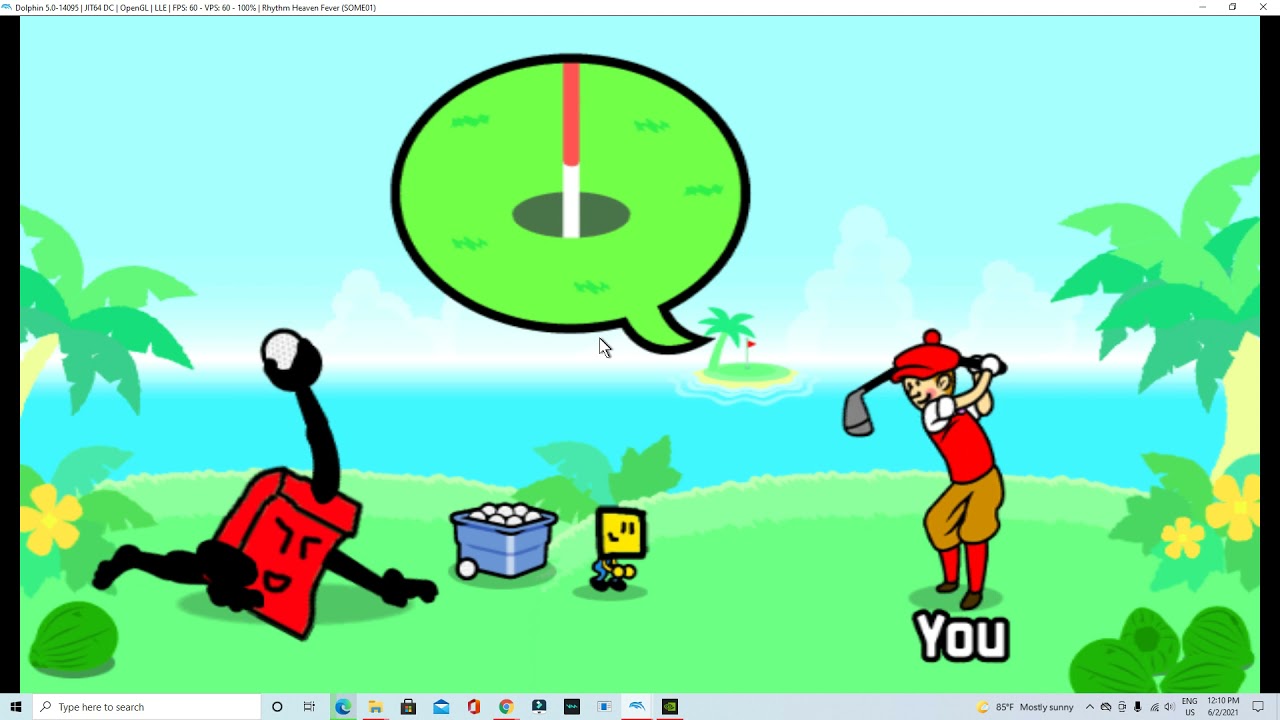Click the blue basket of golf balls
This screenshot has height=720, width=1280.
(x=503, y=541)
